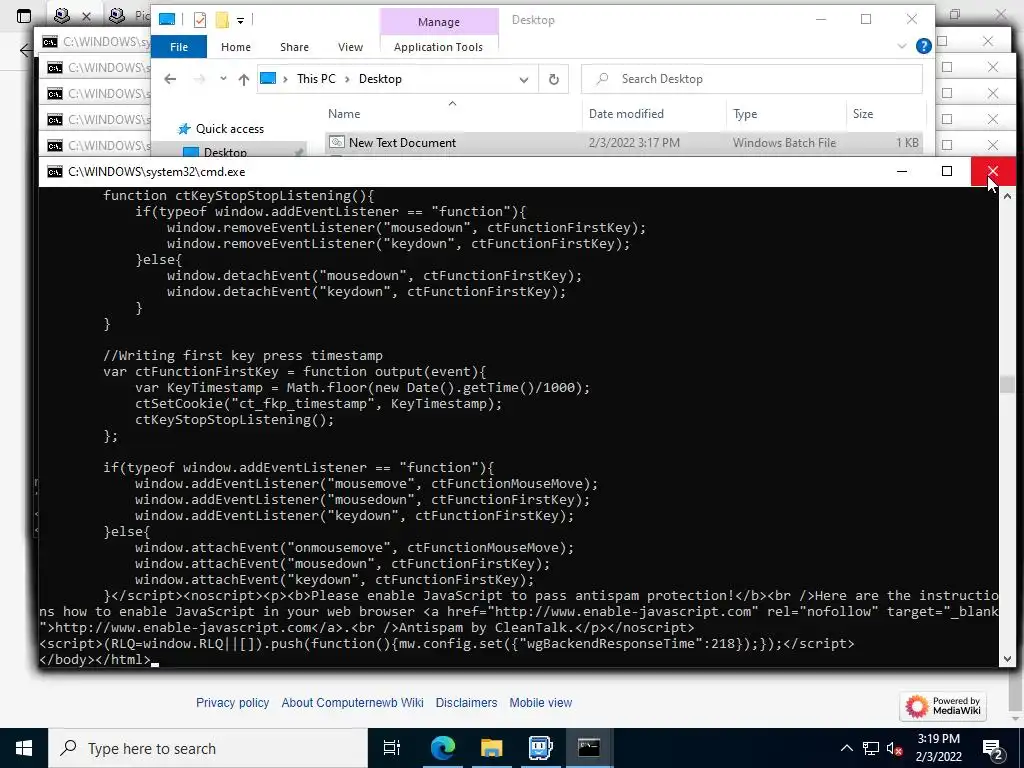Open File Explorer taskbar icon
This screenshot has height=768, width=1024.
pos(492,748)
